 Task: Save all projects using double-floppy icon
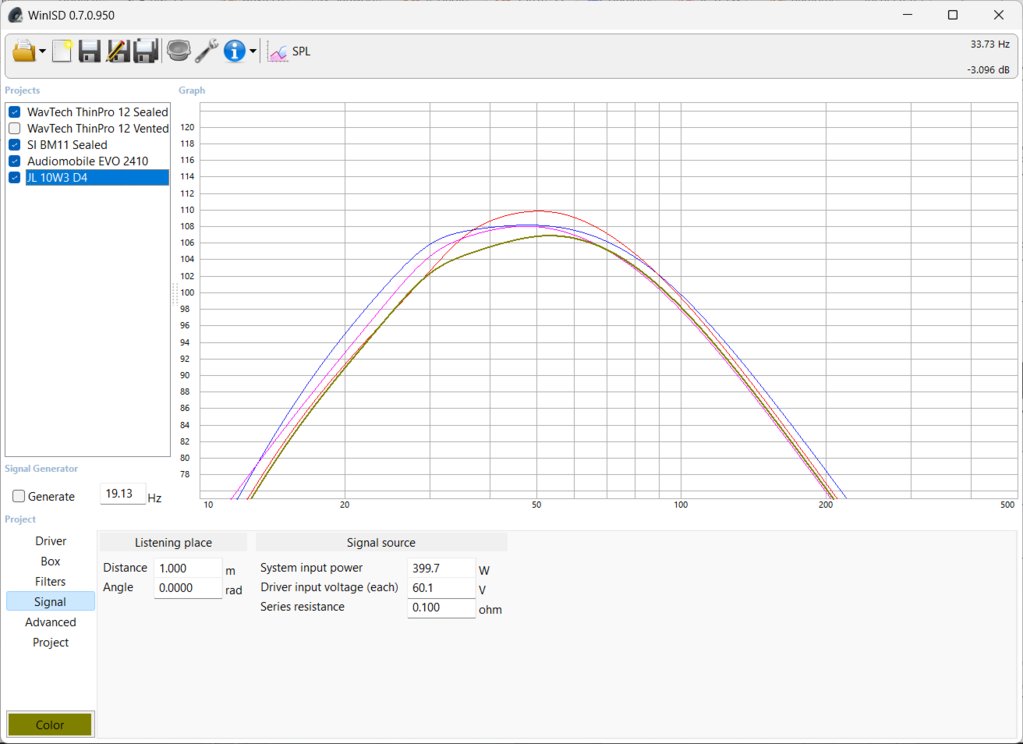tap(145, 51)
